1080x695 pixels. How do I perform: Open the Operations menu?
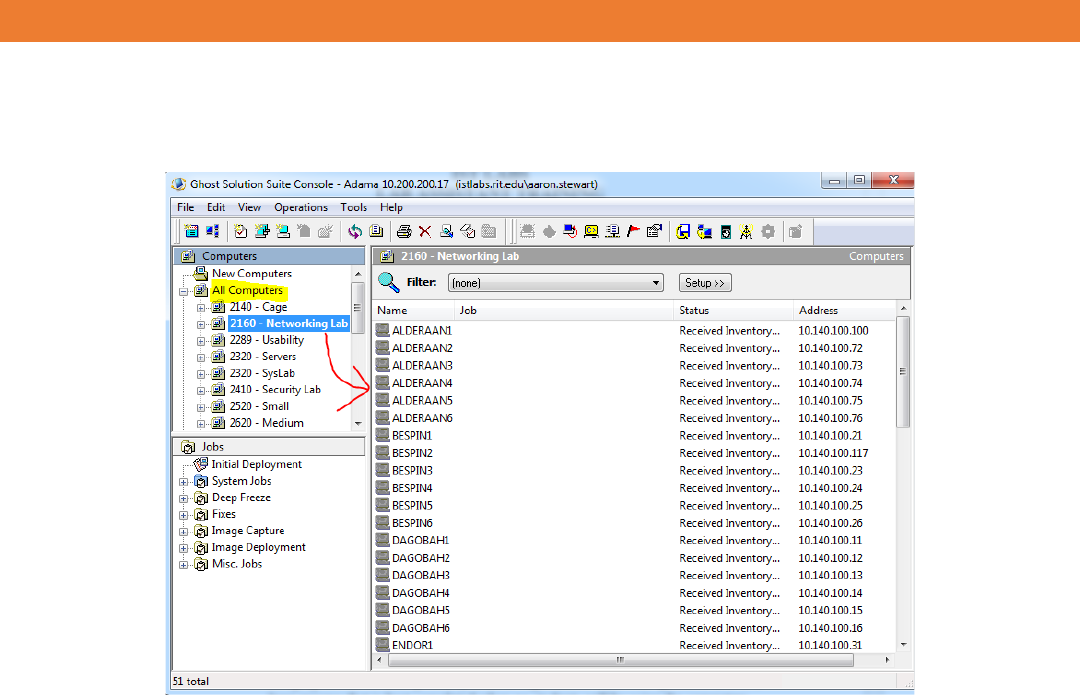[301, 207]
